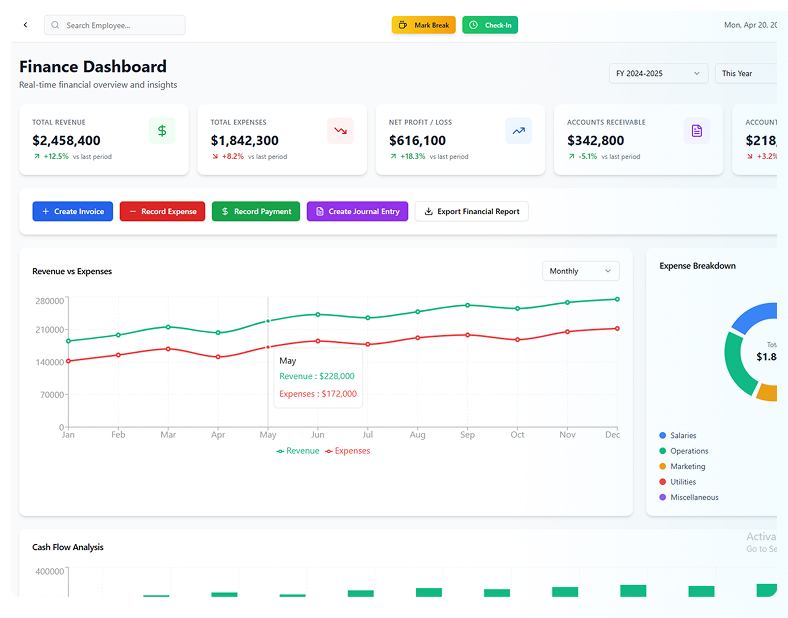Click the document icon on Accounts Receivable
This screenshot has height=618, width=788.
point(697,131)
